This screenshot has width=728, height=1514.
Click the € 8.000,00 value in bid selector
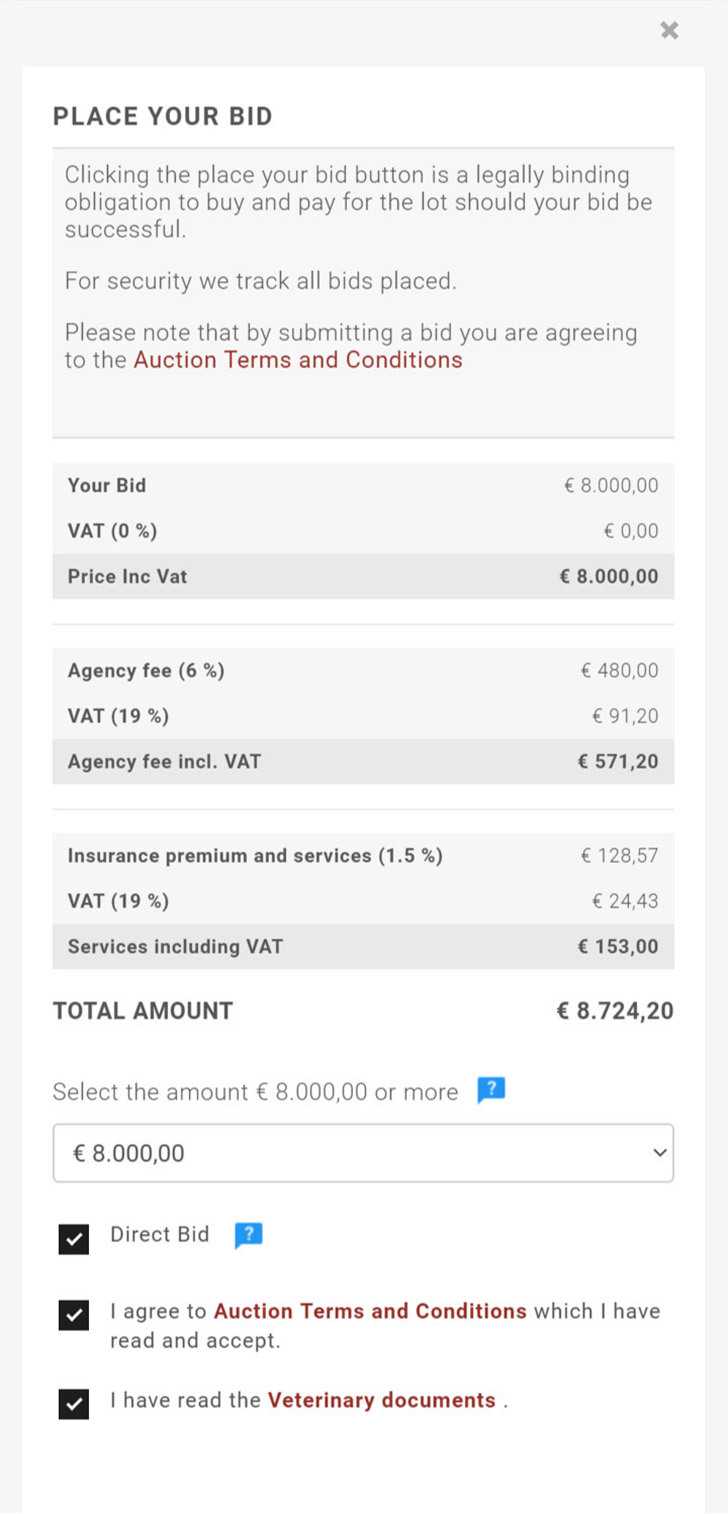point(130,1153)
